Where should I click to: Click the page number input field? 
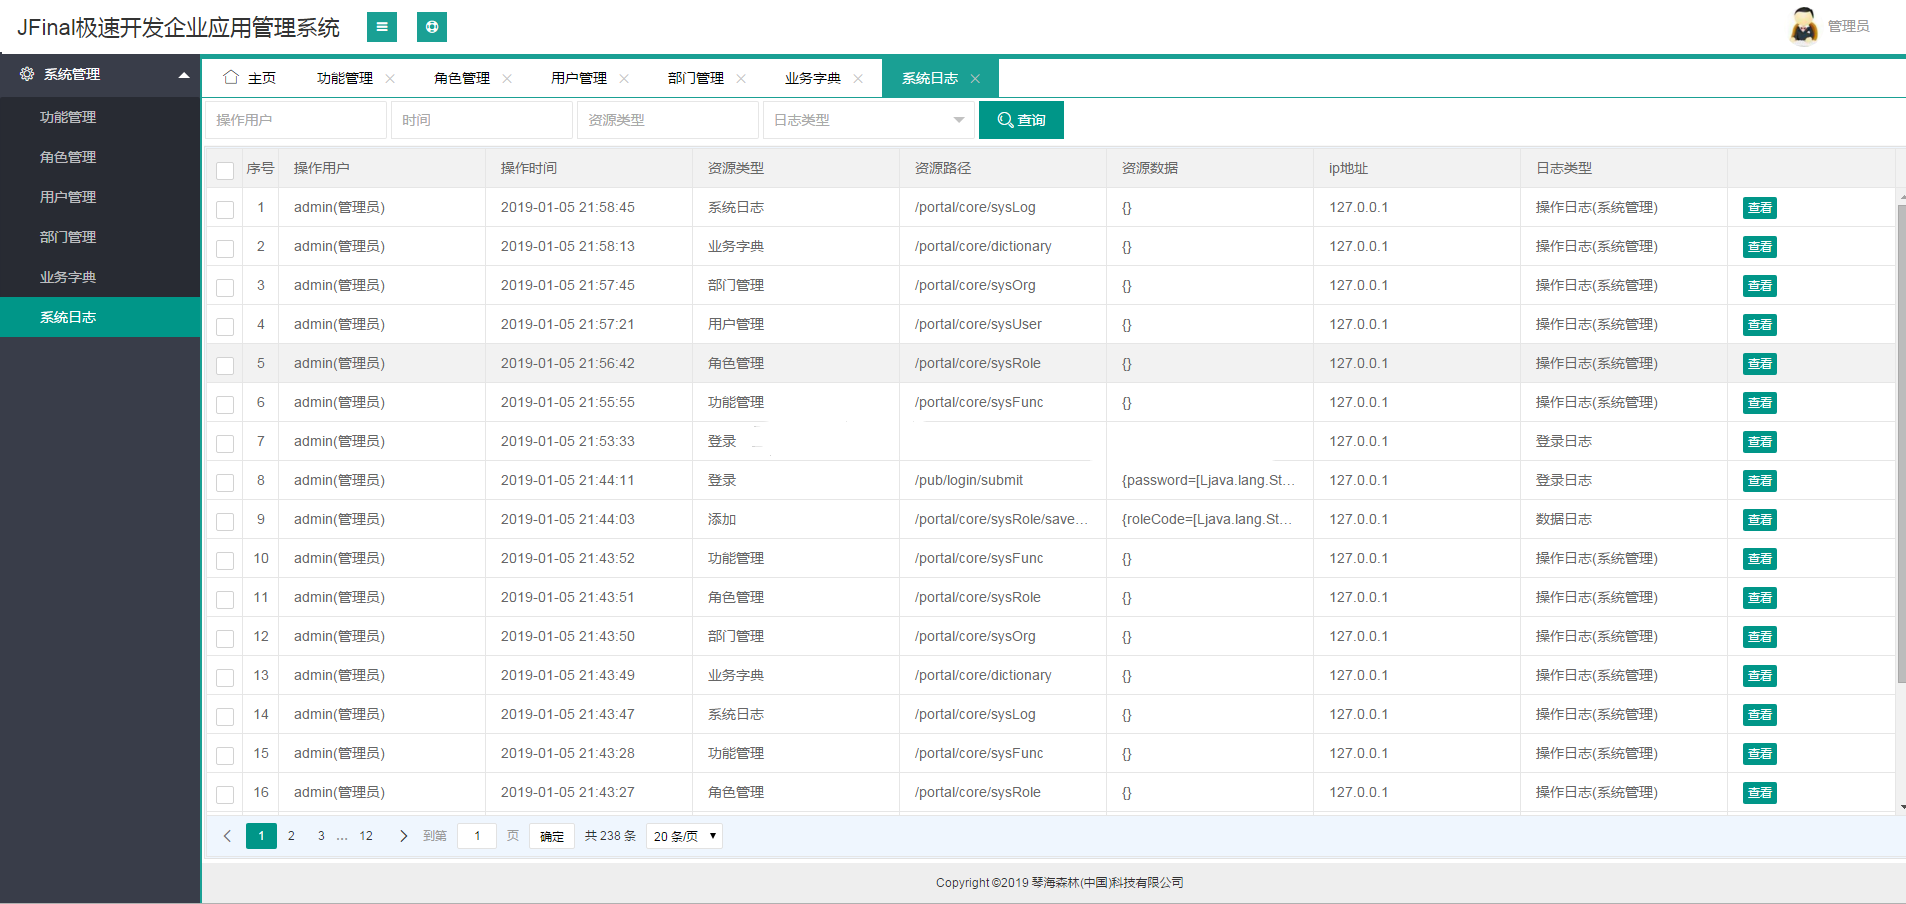tap(477, 836)
